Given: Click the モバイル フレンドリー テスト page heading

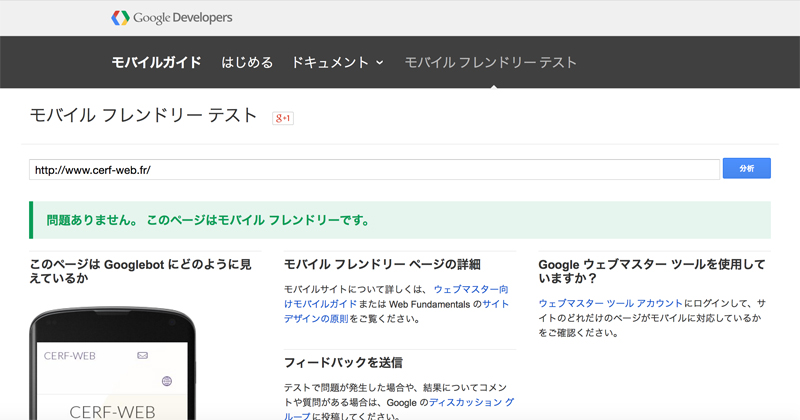Looking at the screenshot, I should pos(143,115).
